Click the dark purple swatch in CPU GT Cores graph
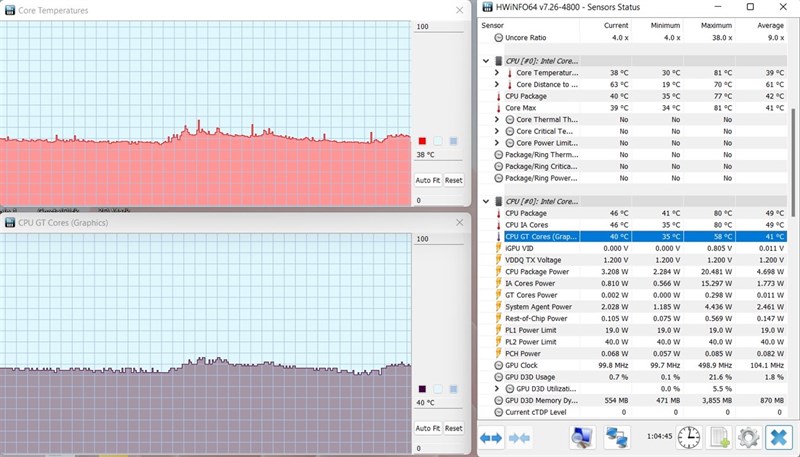 [x=422, y=389]
